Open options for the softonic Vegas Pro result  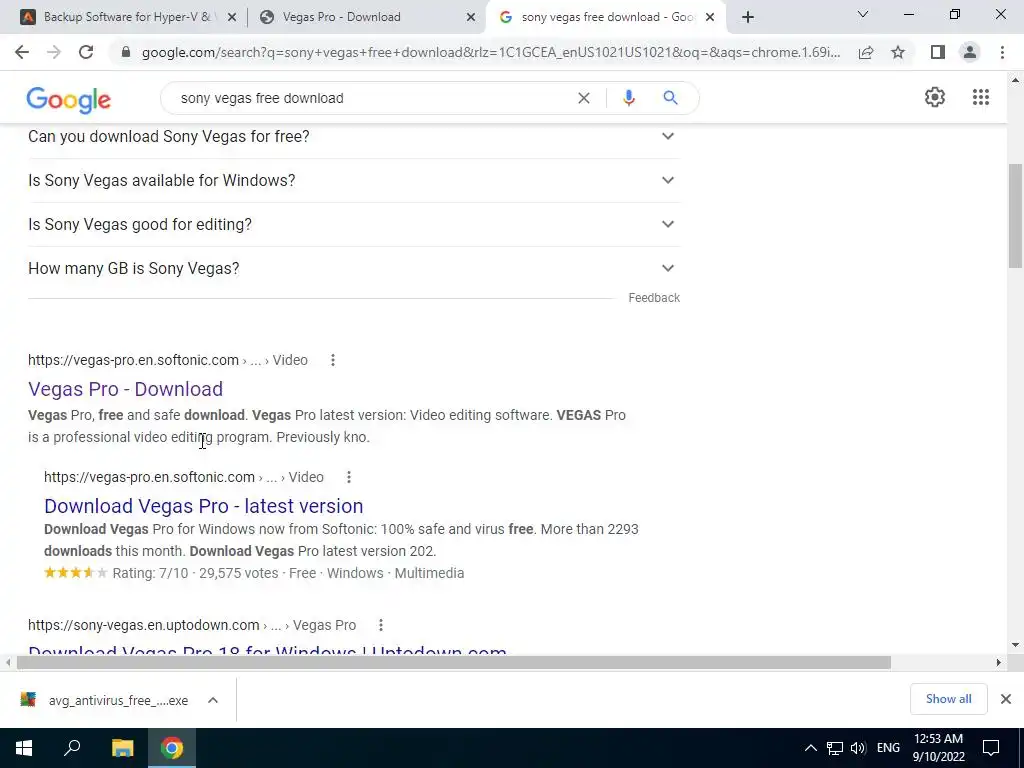coord(332,360)
